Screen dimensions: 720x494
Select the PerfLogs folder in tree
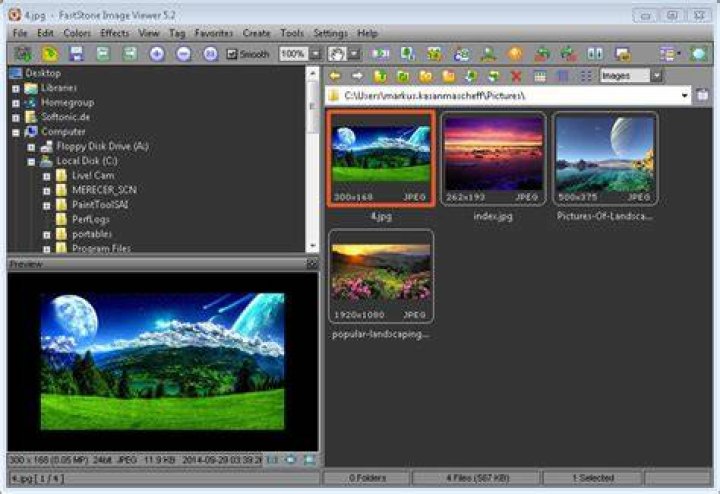90,219
